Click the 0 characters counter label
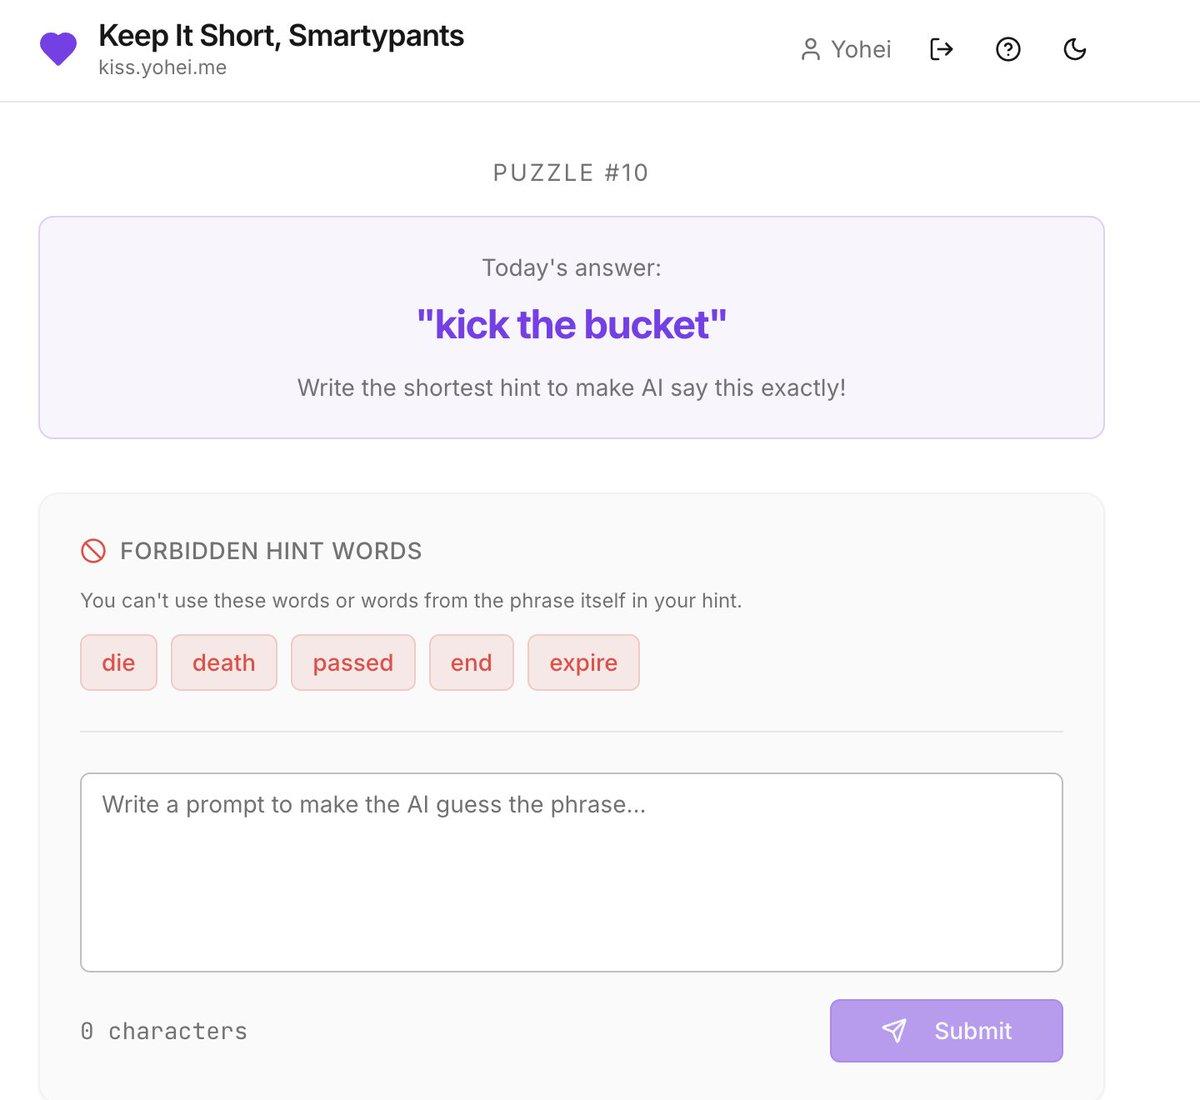This screenshot has width=1200, height=1100. pyautogui.click(x=163, y=1030)
